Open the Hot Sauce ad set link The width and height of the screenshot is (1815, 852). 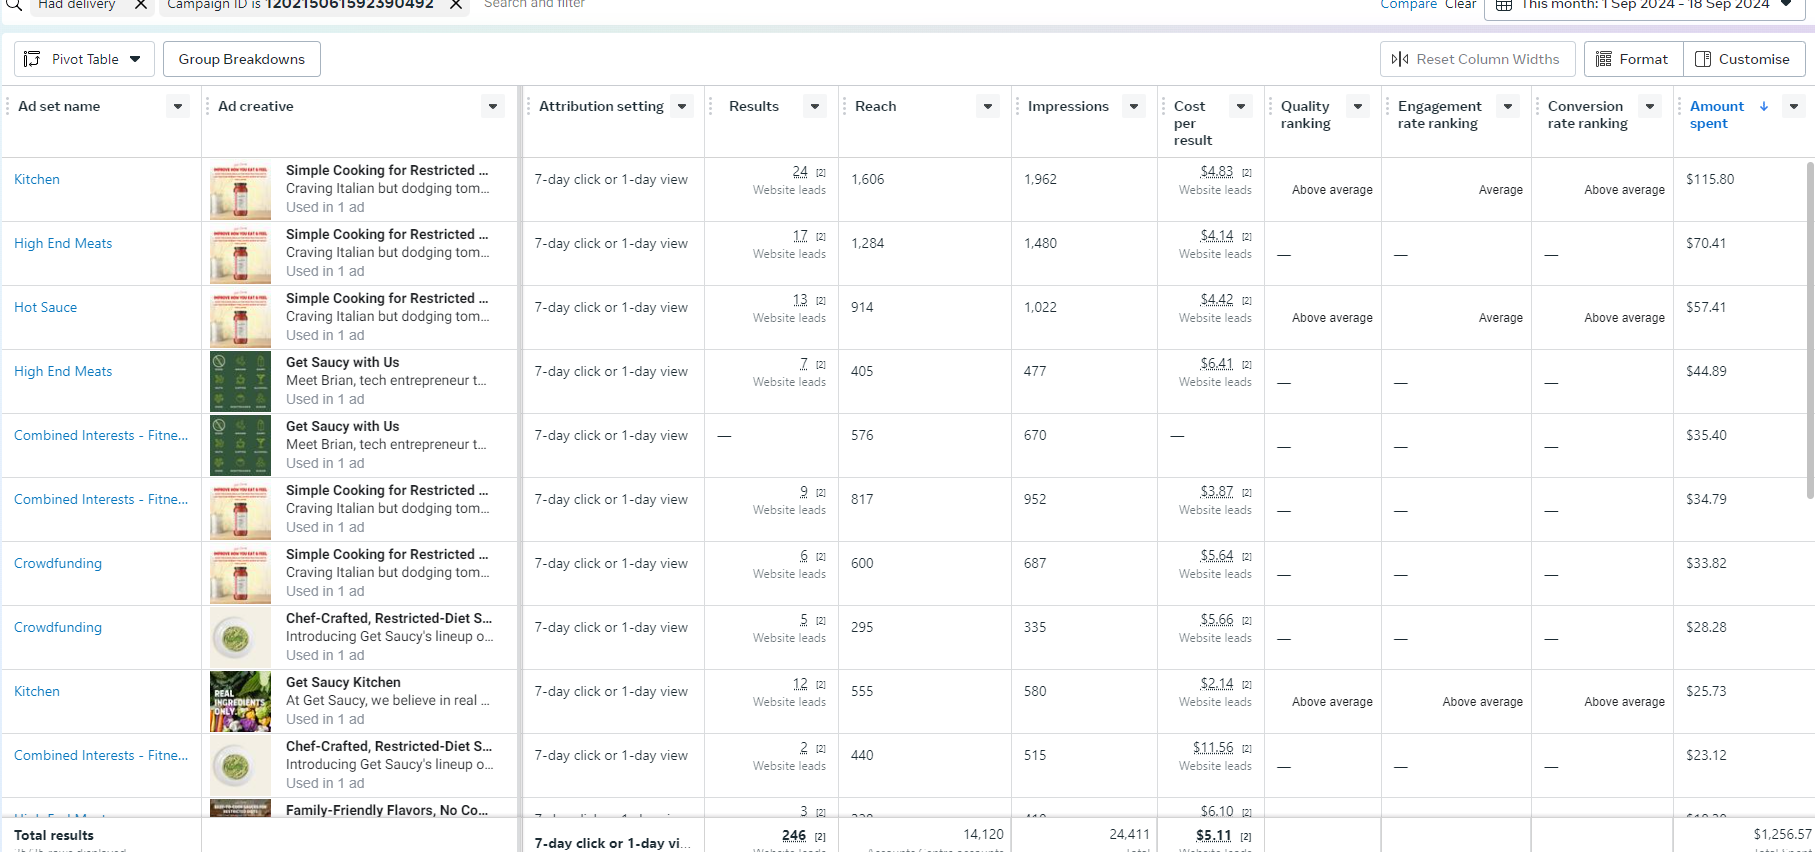45,307
